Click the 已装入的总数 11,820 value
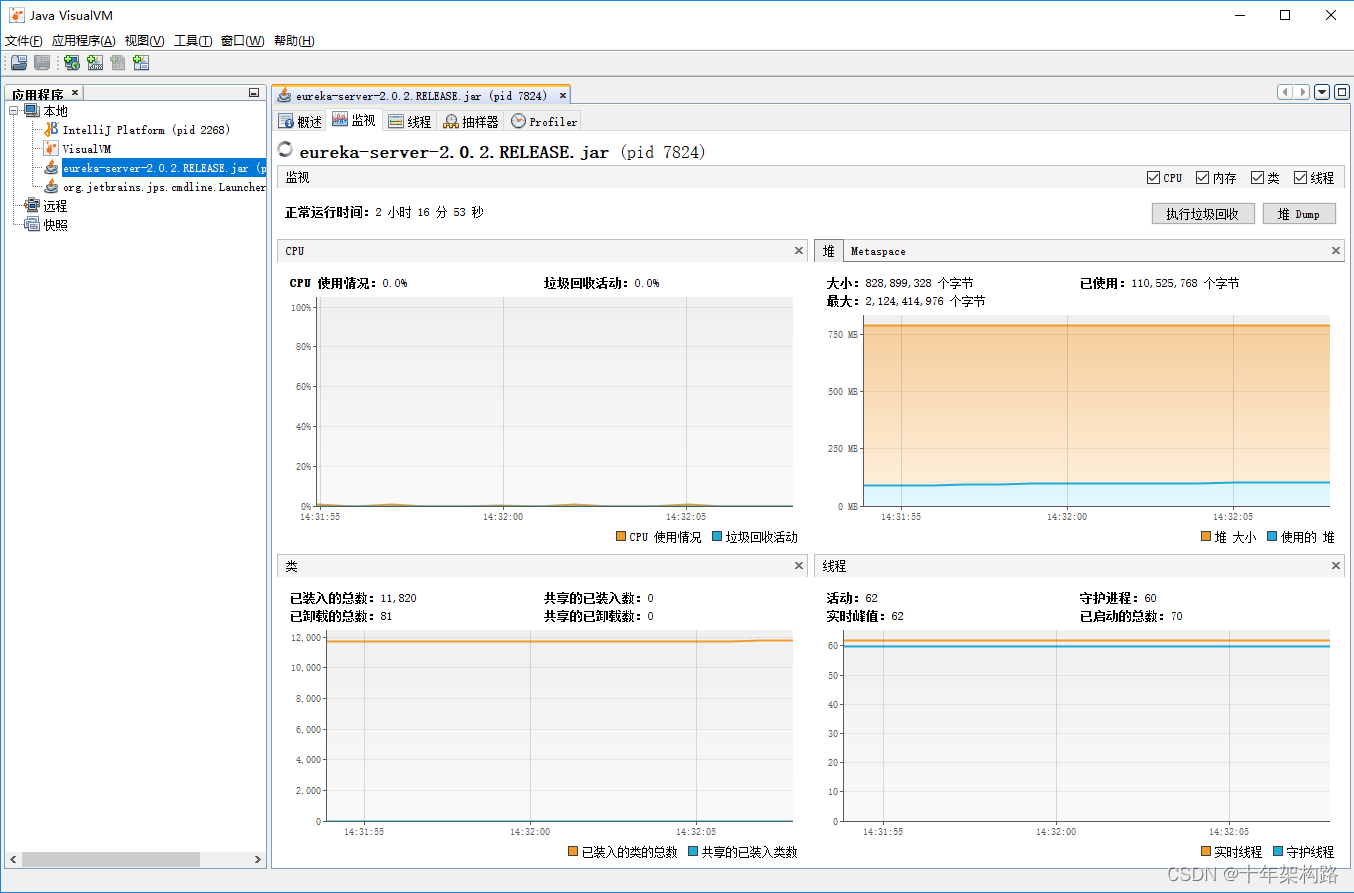The height and width of the screenshot is (893, 1354). coord(398,598)
